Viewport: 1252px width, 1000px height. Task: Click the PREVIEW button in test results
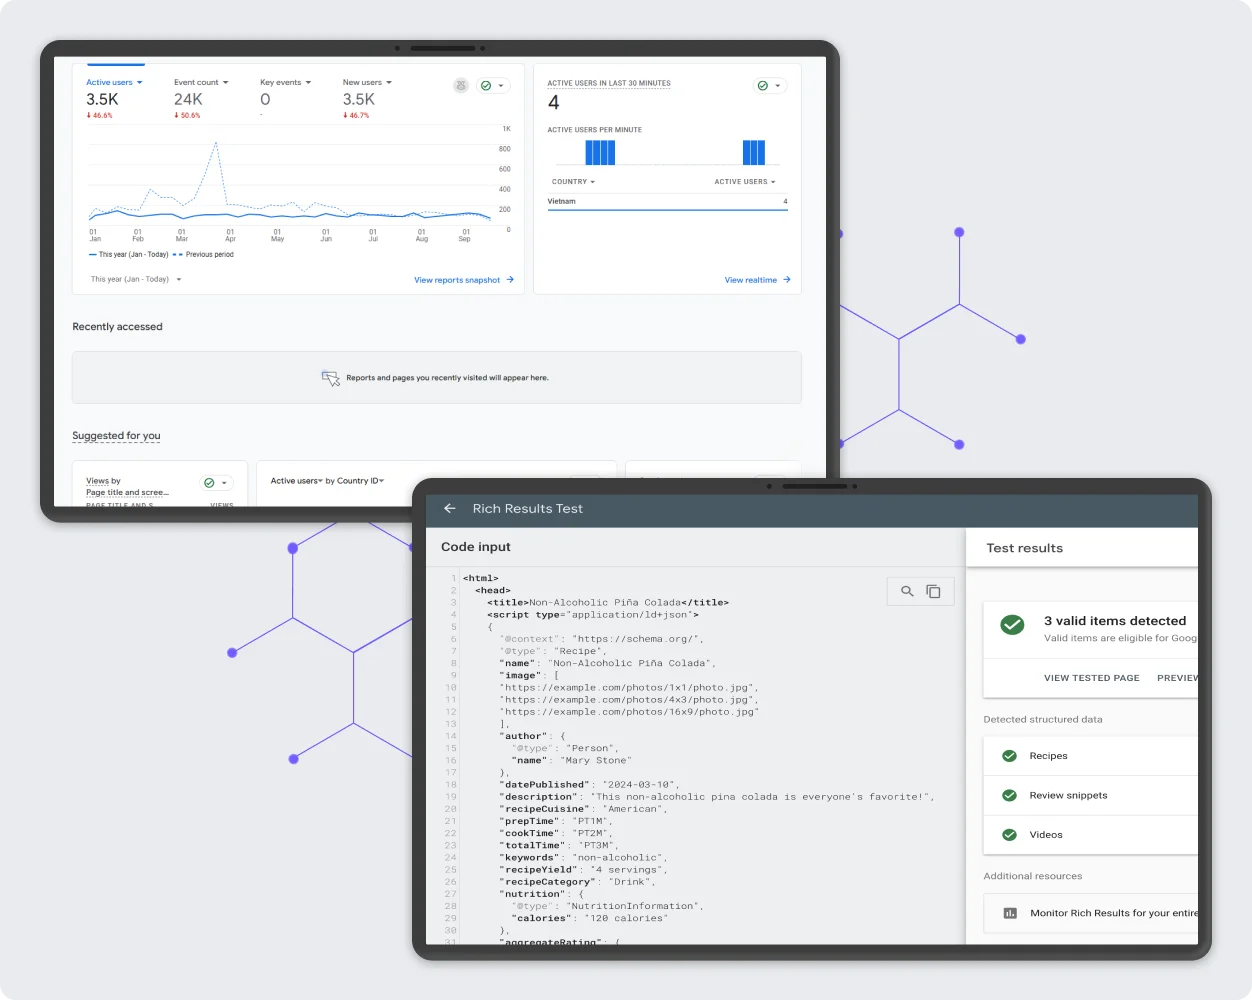coord(1177,678)
